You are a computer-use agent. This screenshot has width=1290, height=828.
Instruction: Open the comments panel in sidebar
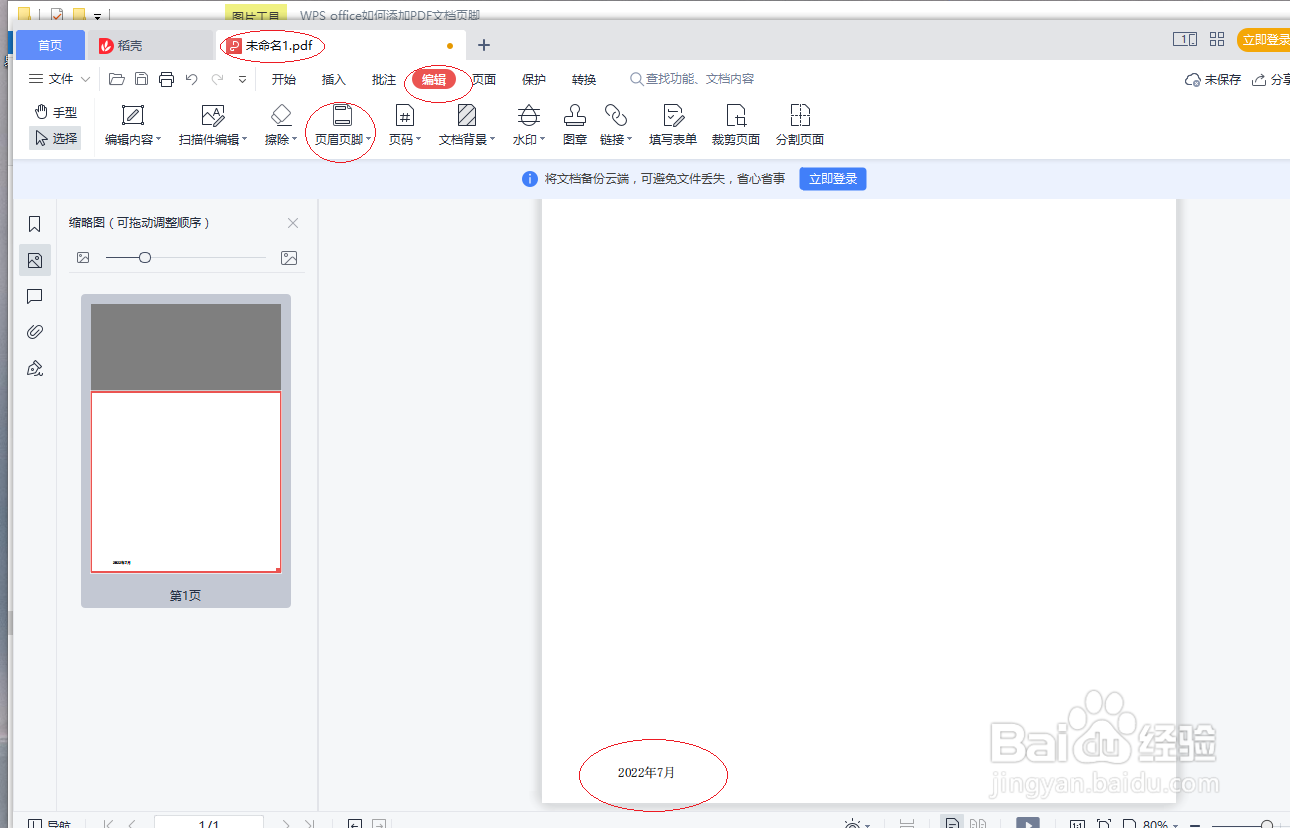[x=35, y=296]
